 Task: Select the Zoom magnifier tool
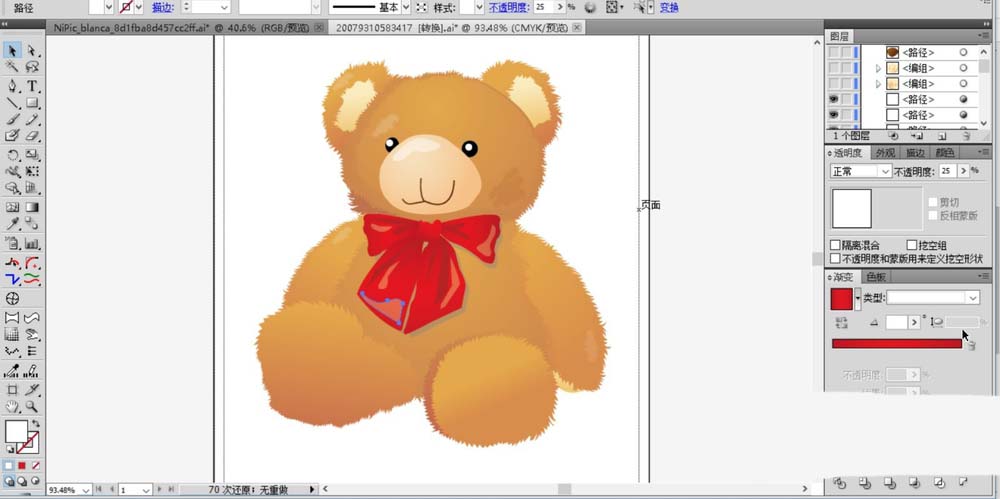[x=32, y=407]
